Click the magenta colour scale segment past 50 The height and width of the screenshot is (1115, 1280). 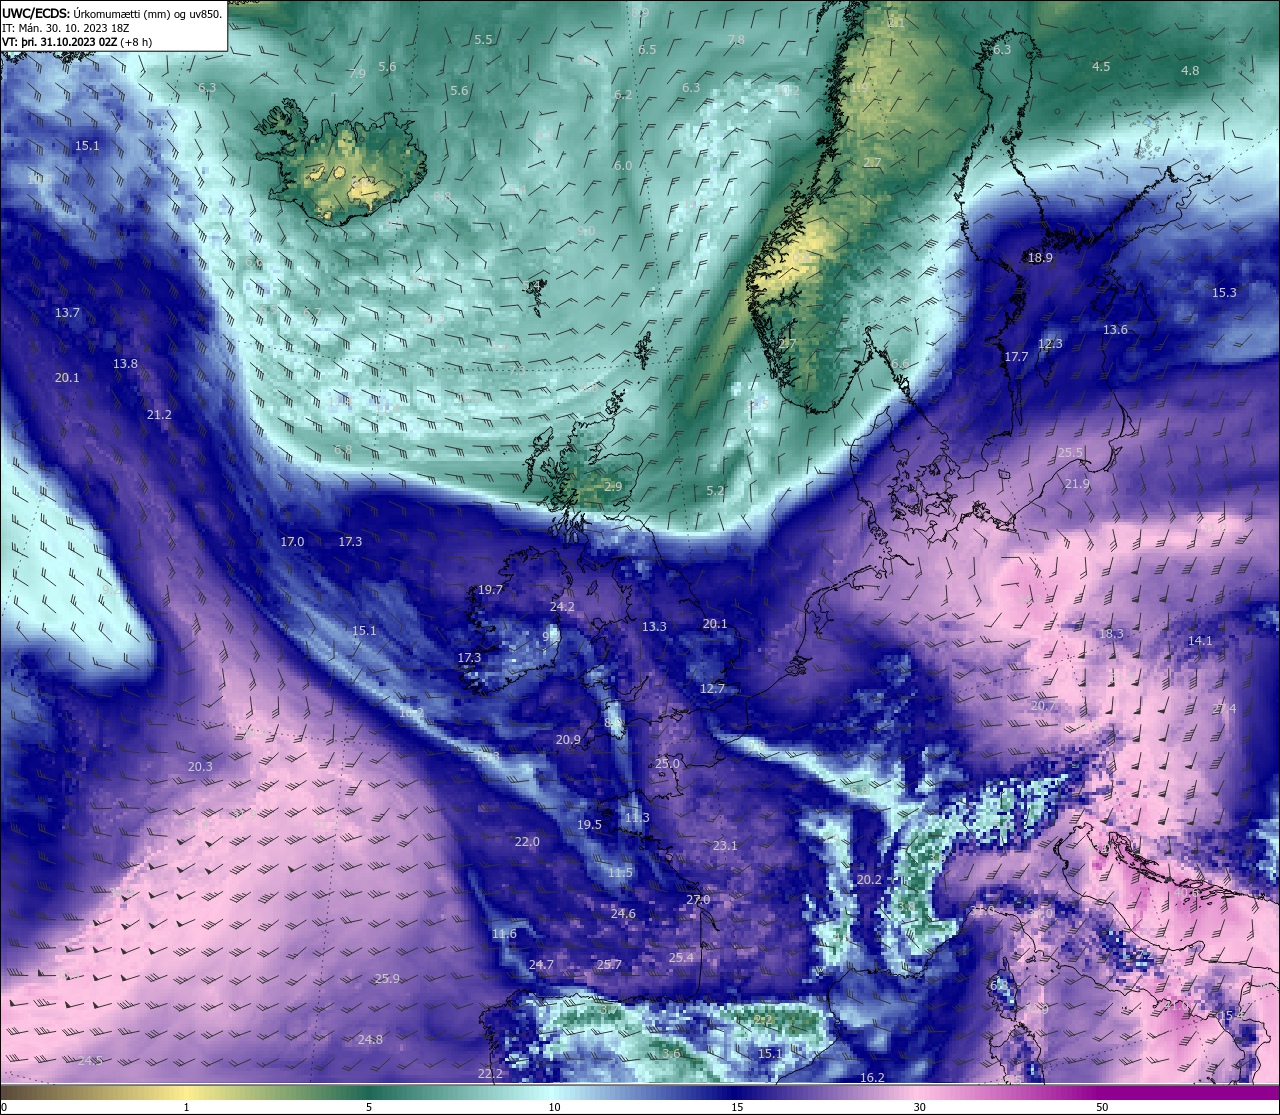(1190, 1092)
